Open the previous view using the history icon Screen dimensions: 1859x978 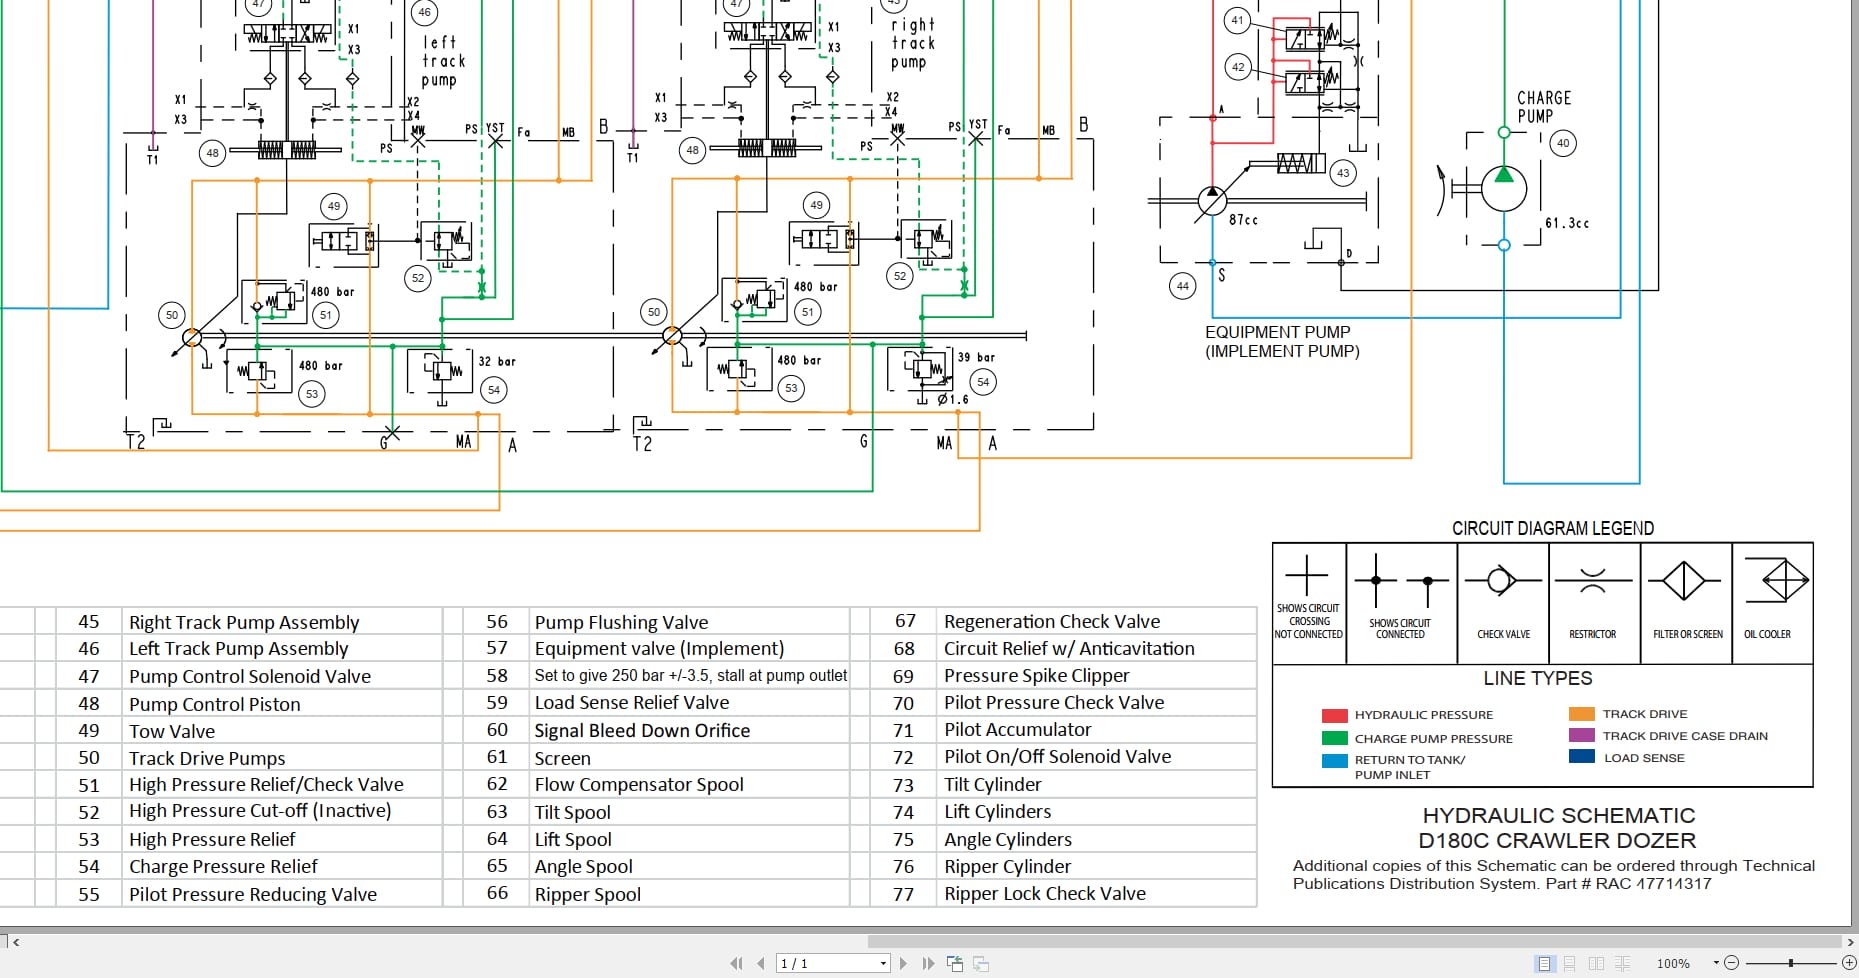point(955,963)
